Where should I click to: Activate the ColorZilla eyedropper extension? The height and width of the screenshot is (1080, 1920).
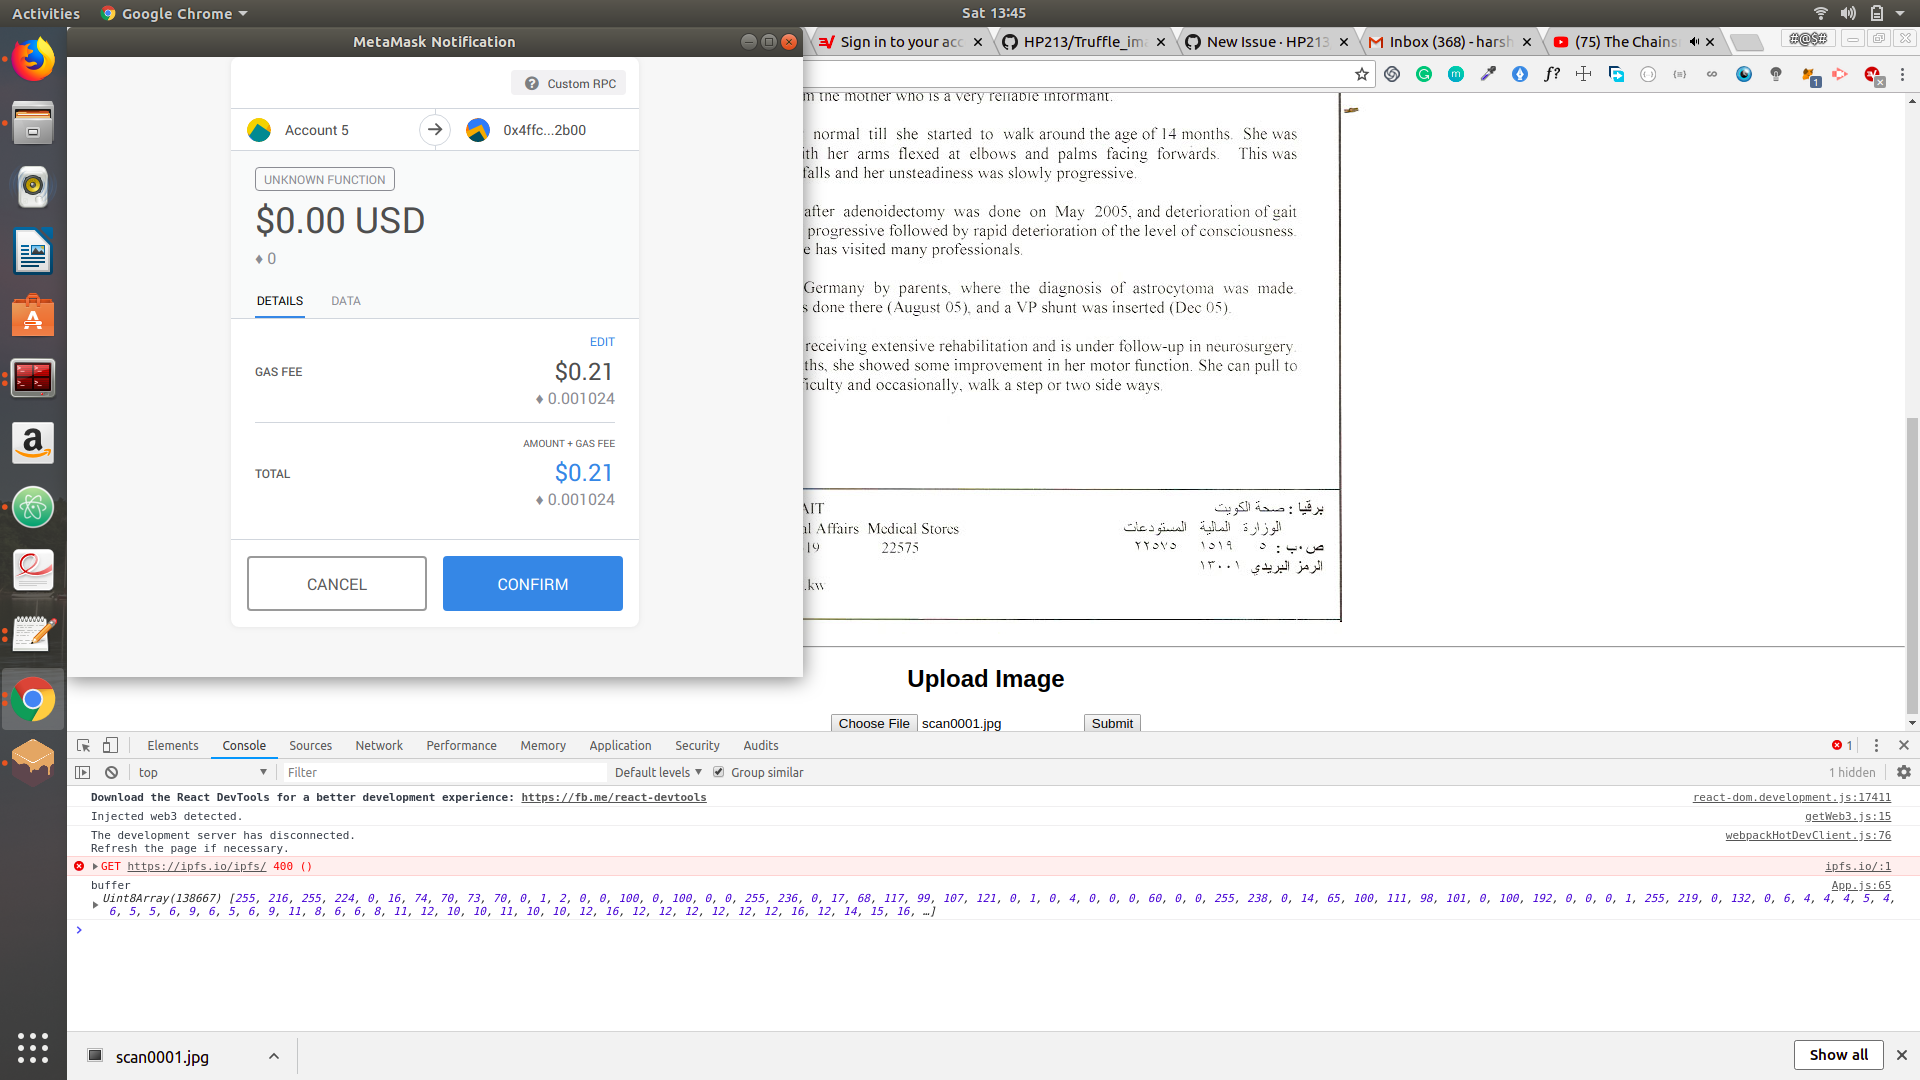pos(1488,74)
